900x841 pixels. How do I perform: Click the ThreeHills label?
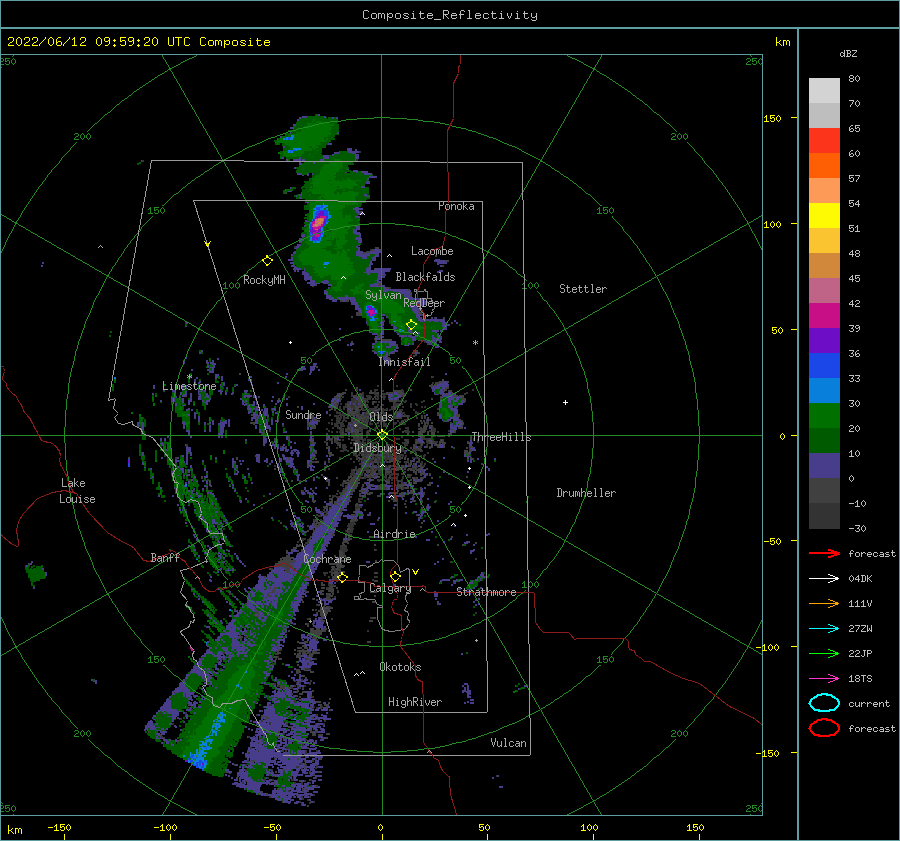(502, 437)
